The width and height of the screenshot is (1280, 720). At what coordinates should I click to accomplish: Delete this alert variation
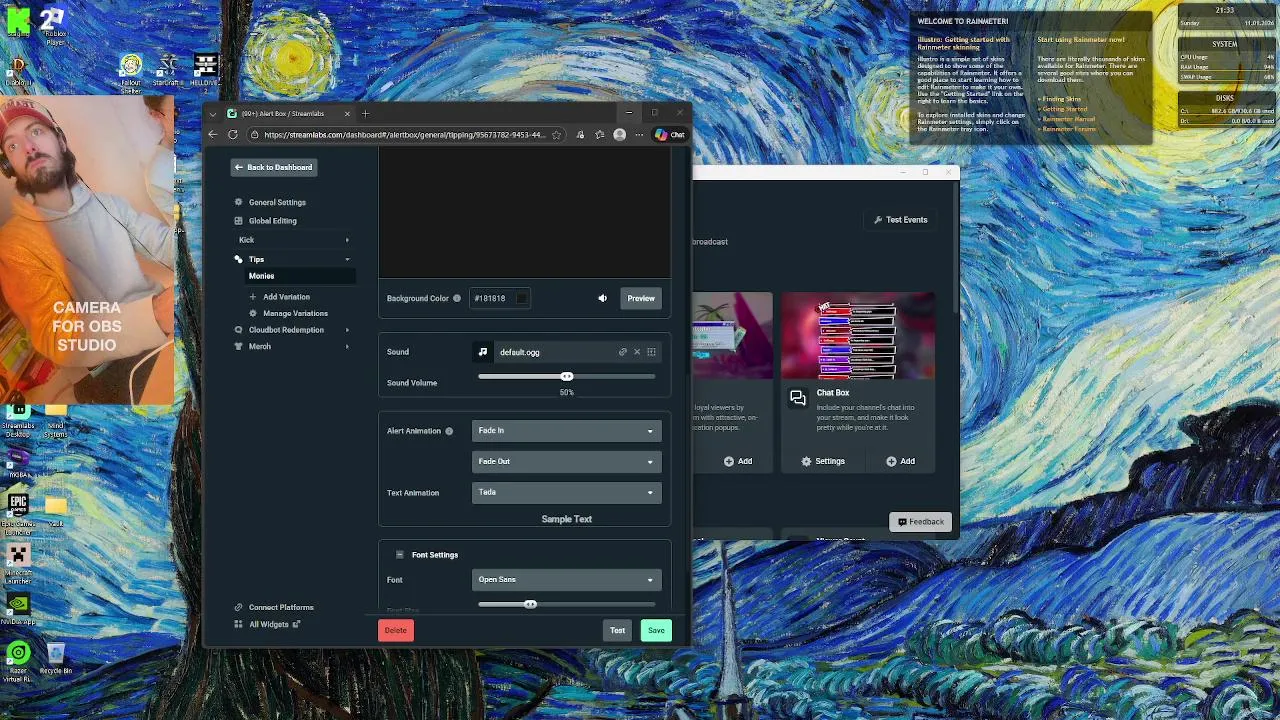(x=396, y=630)
